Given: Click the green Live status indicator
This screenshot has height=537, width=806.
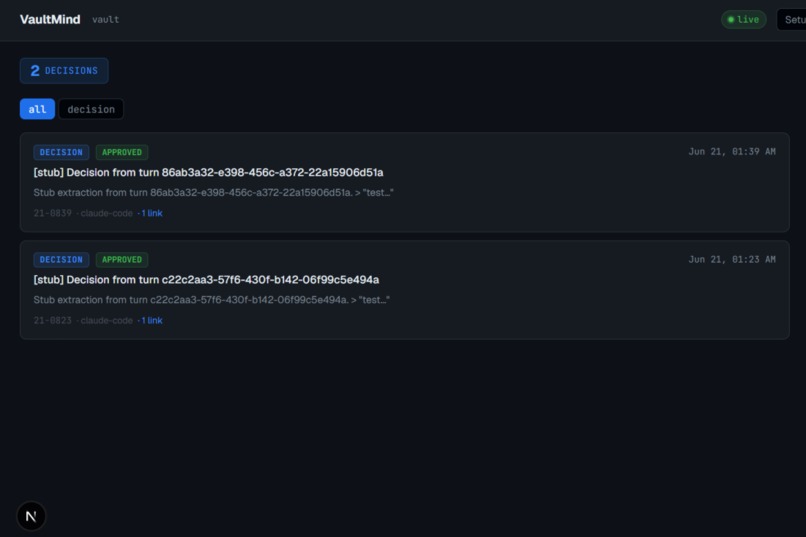Looking at the screenshot, I should [743, 20].
